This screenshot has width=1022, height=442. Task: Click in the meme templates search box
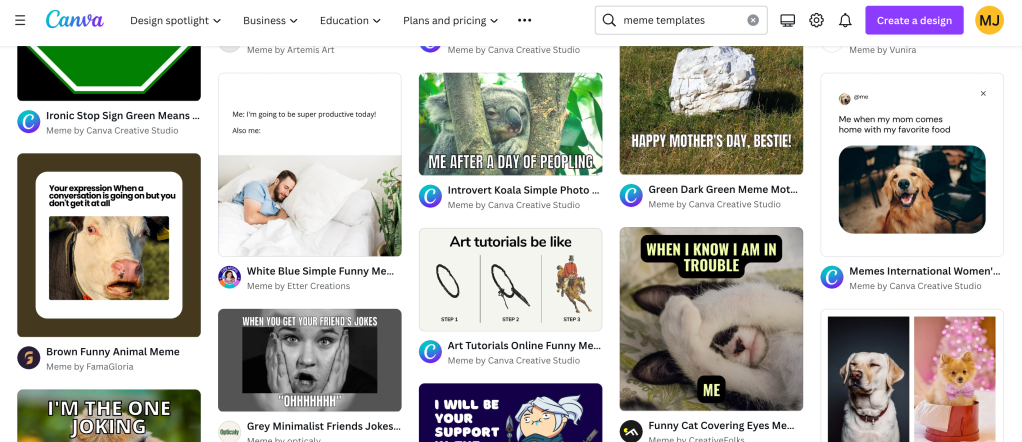680,20
